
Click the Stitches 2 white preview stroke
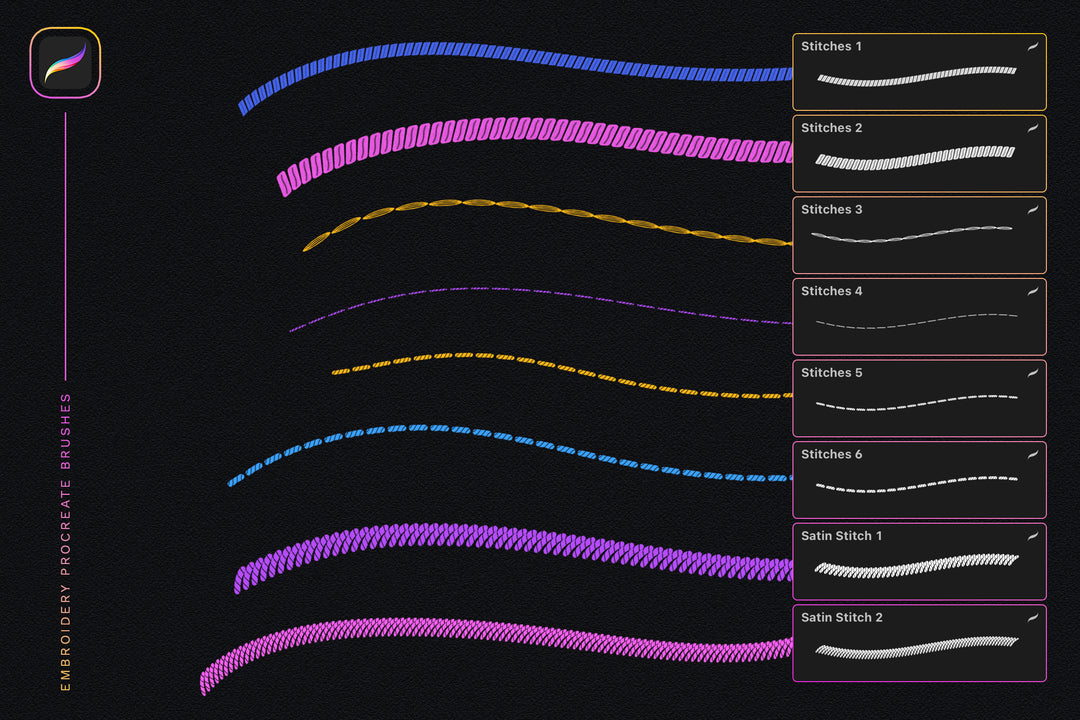pos(915,157)
